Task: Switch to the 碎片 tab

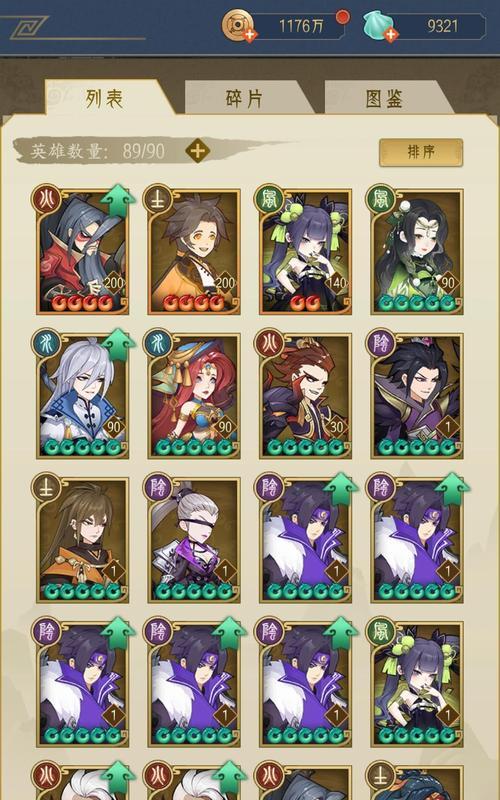Action: (244, 98)
